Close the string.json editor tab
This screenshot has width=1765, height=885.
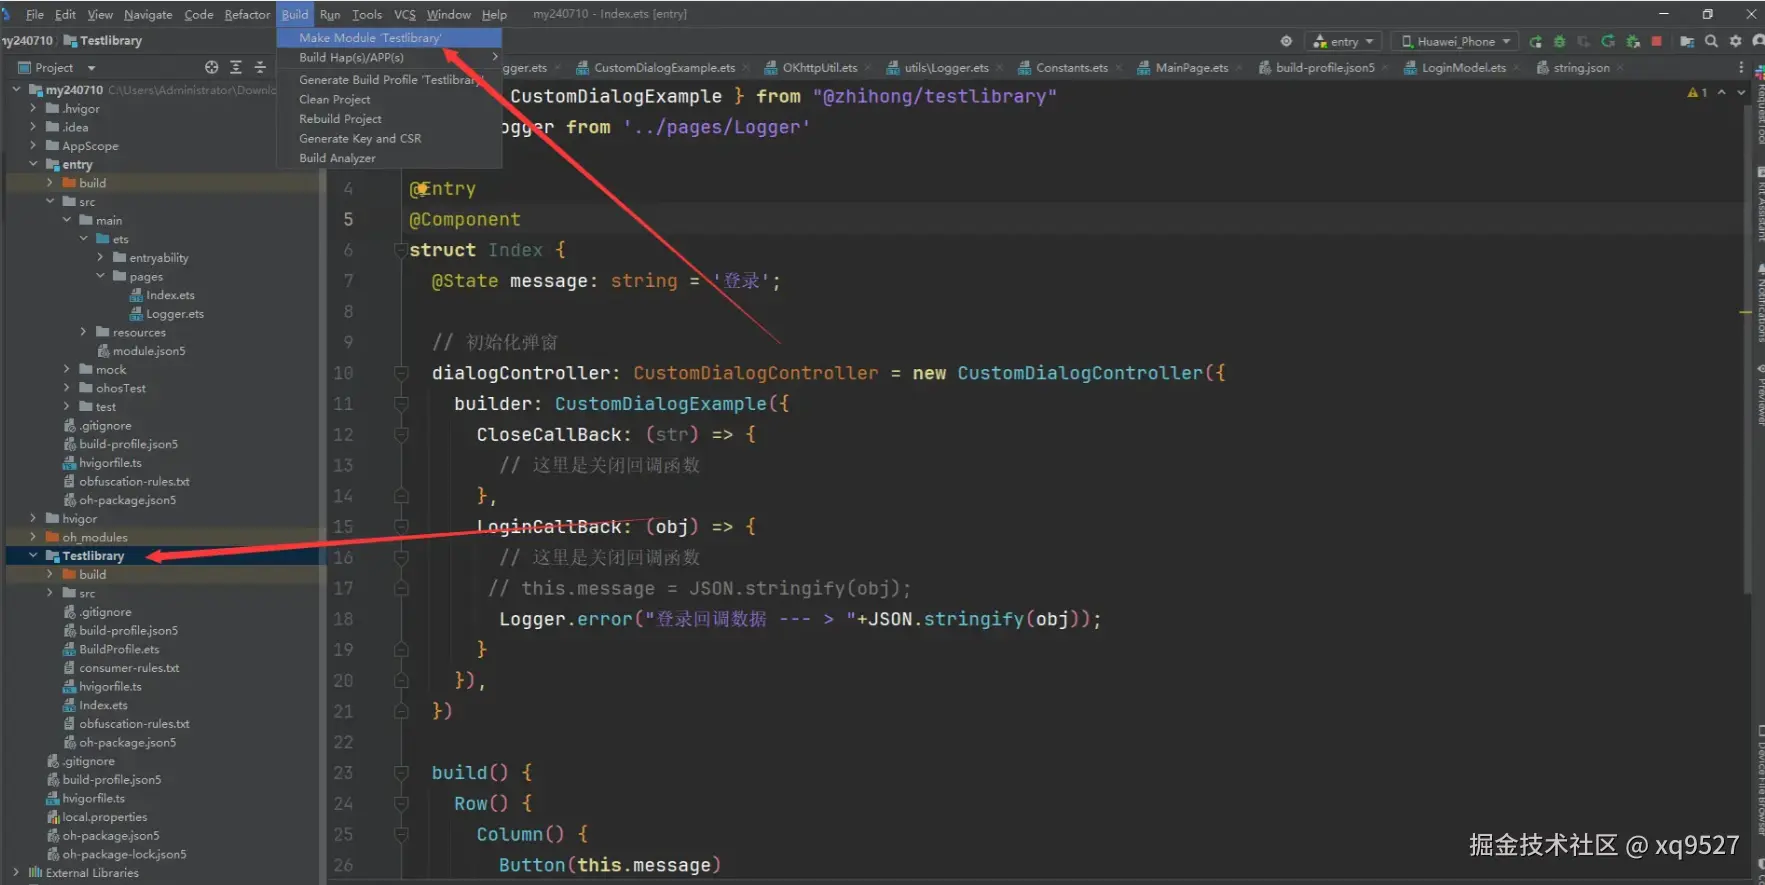click(x=1620, y=68)
